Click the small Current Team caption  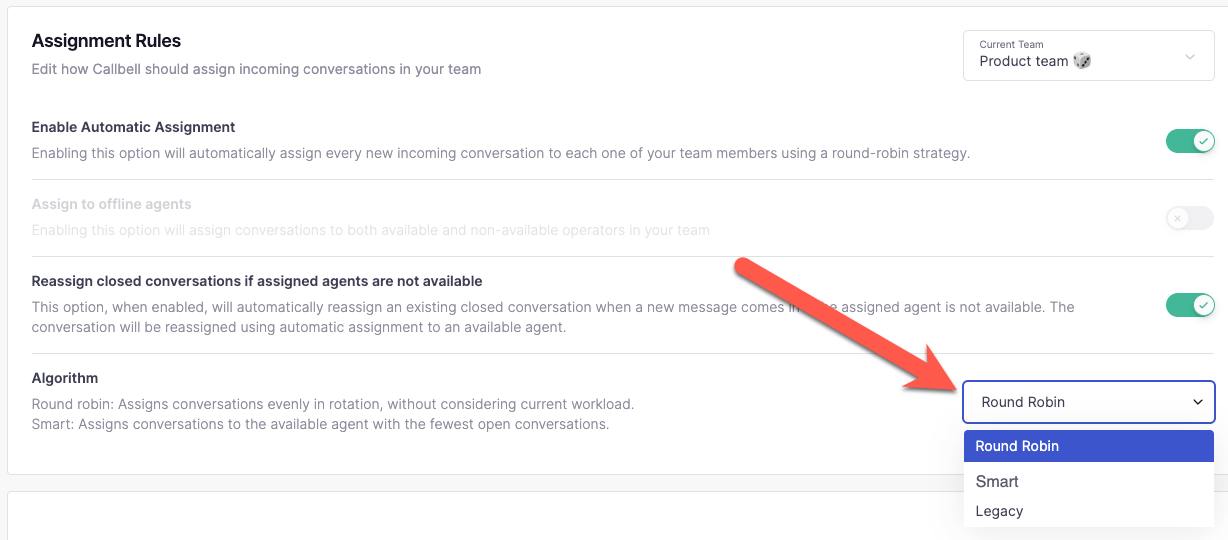pos(1011,44)
